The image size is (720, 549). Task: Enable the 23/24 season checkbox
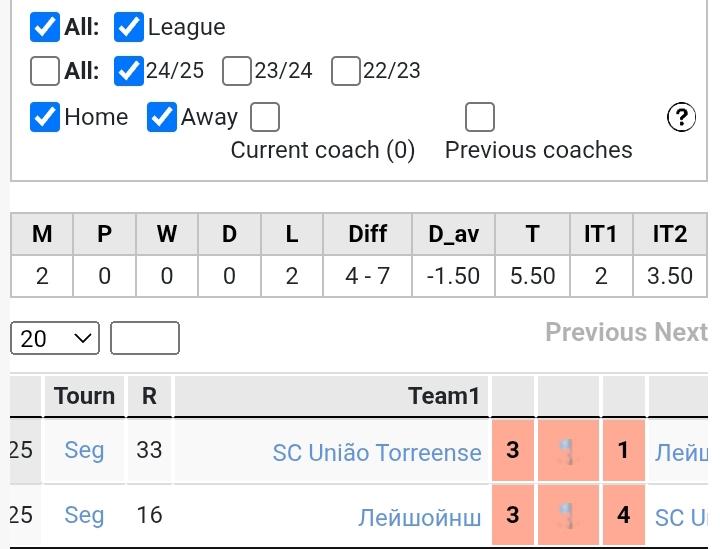237,71
